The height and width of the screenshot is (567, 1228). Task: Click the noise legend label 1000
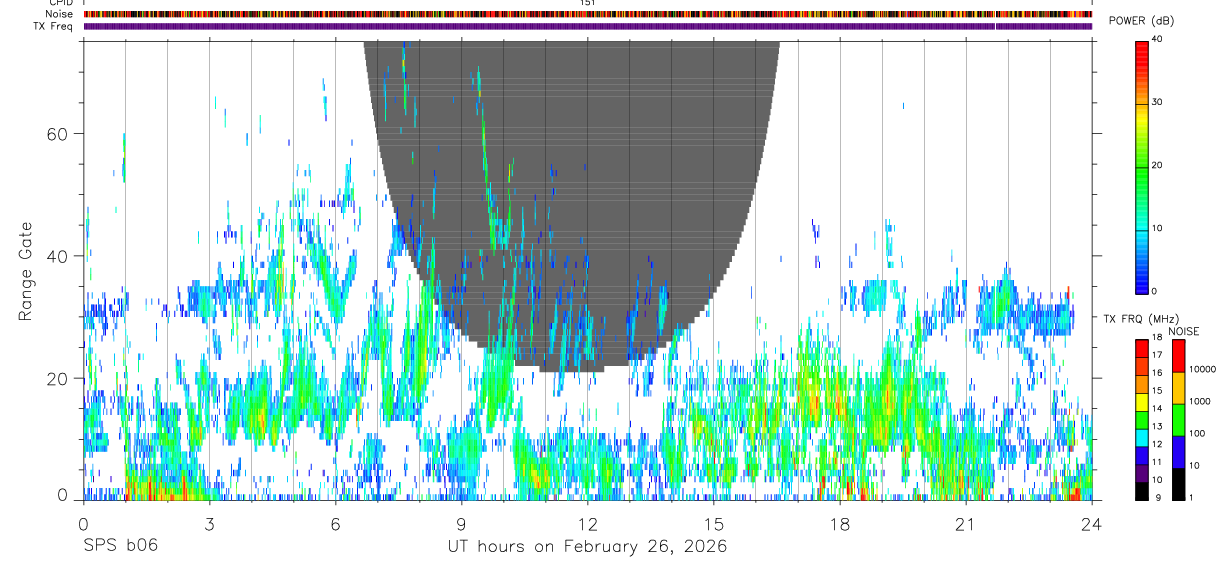(1198, 401)
